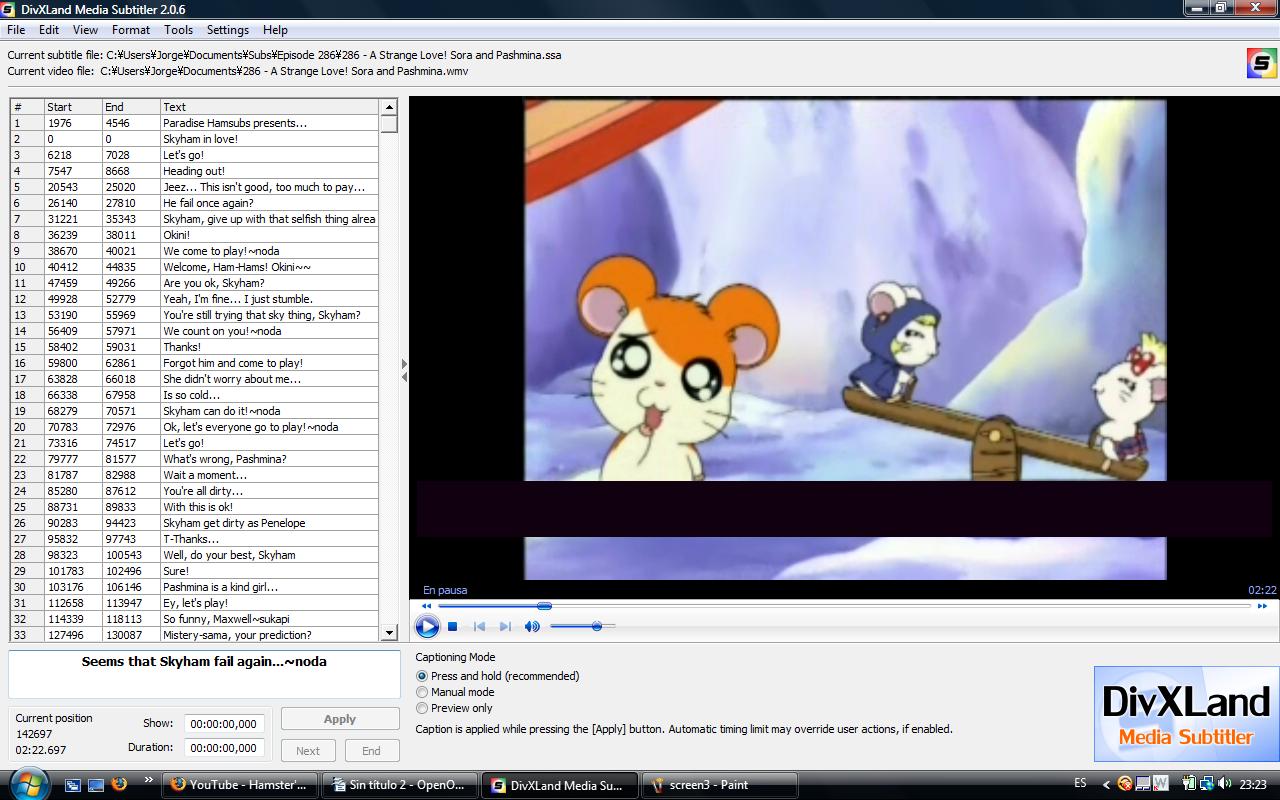Open the Help menu
Viewport: 1280px width, 800px height.
tap(275, 30)
